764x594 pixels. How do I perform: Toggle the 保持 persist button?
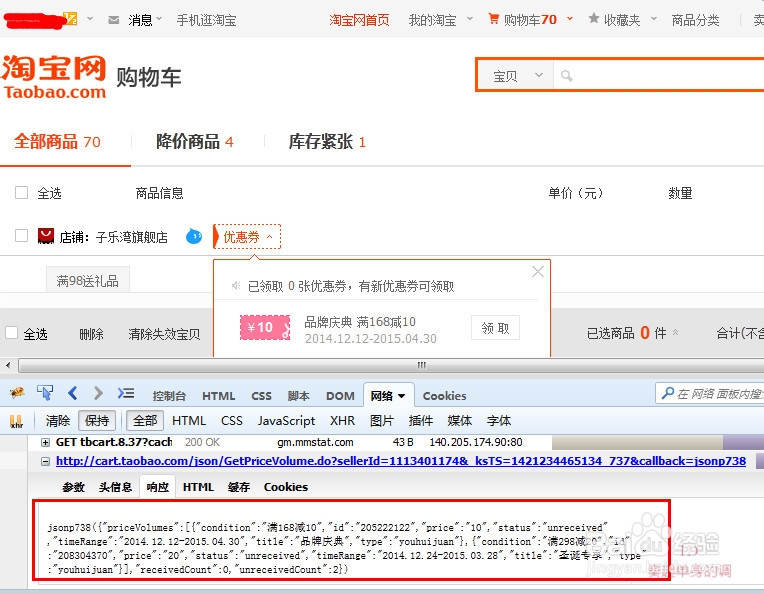coord(97,421)
